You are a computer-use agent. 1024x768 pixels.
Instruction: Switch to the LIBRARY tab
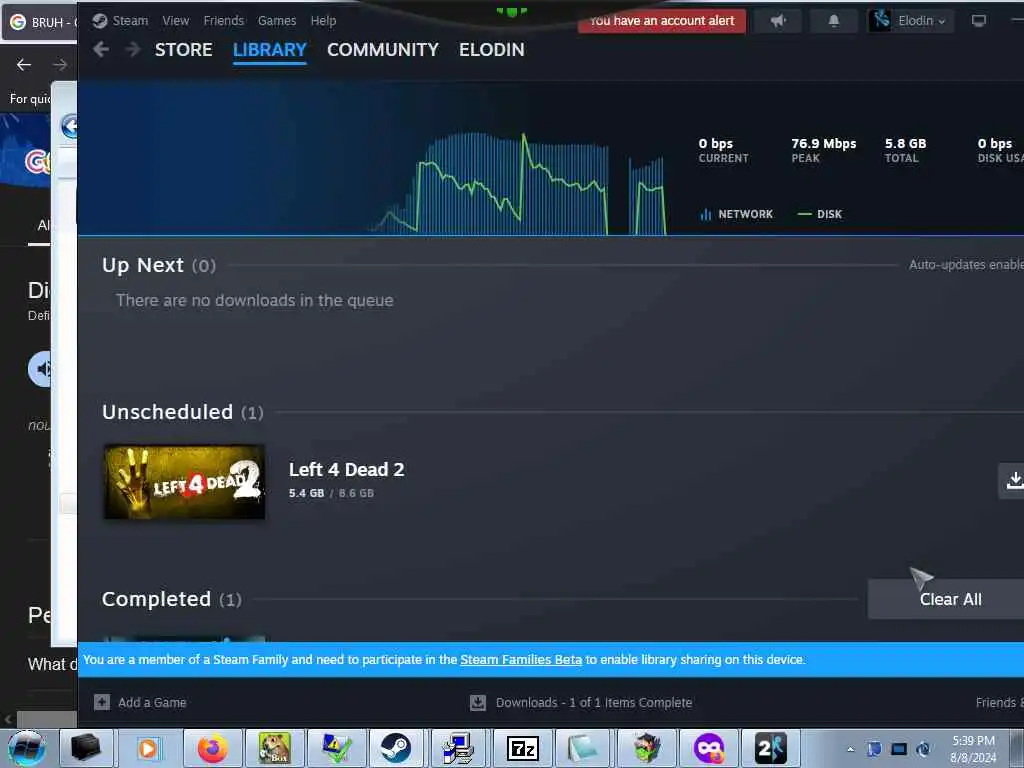270,50
